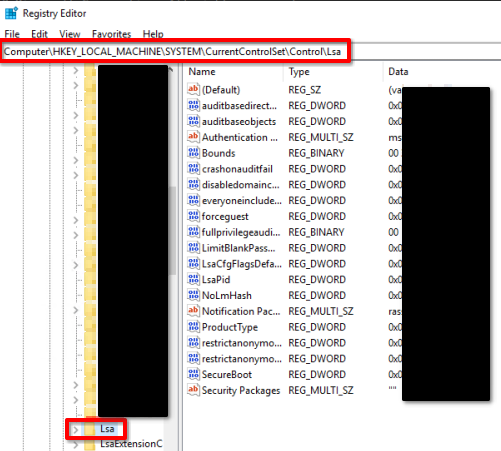Click the Bounds binary value icon
Image resolution: width=501 pixels, height=451 pixels.
click(193, 153)
